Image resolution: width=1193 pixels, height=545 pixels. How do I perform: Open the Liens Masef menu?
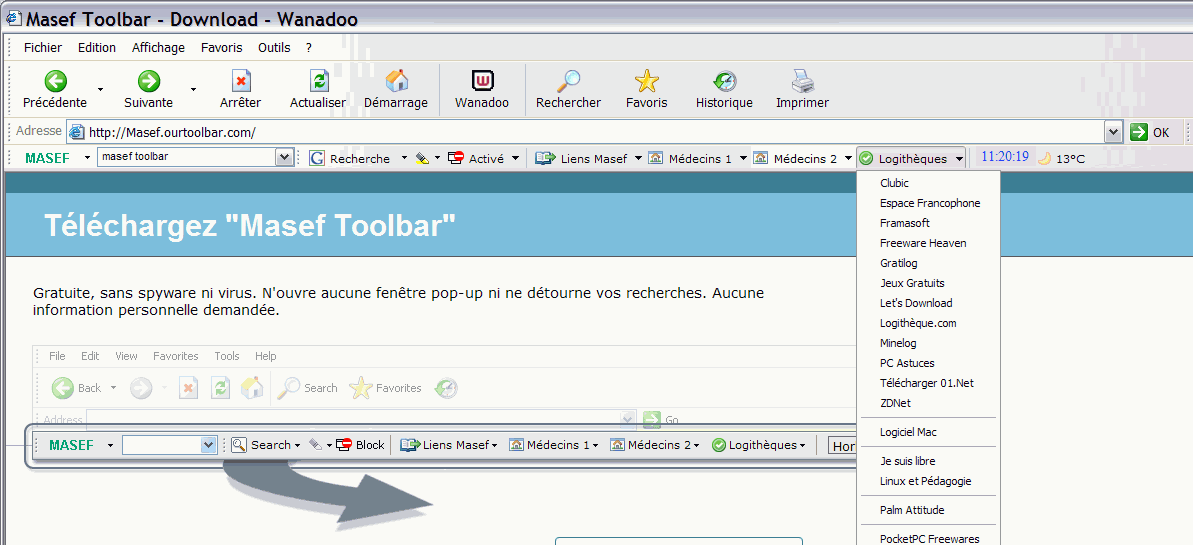[x=589, y=158]
